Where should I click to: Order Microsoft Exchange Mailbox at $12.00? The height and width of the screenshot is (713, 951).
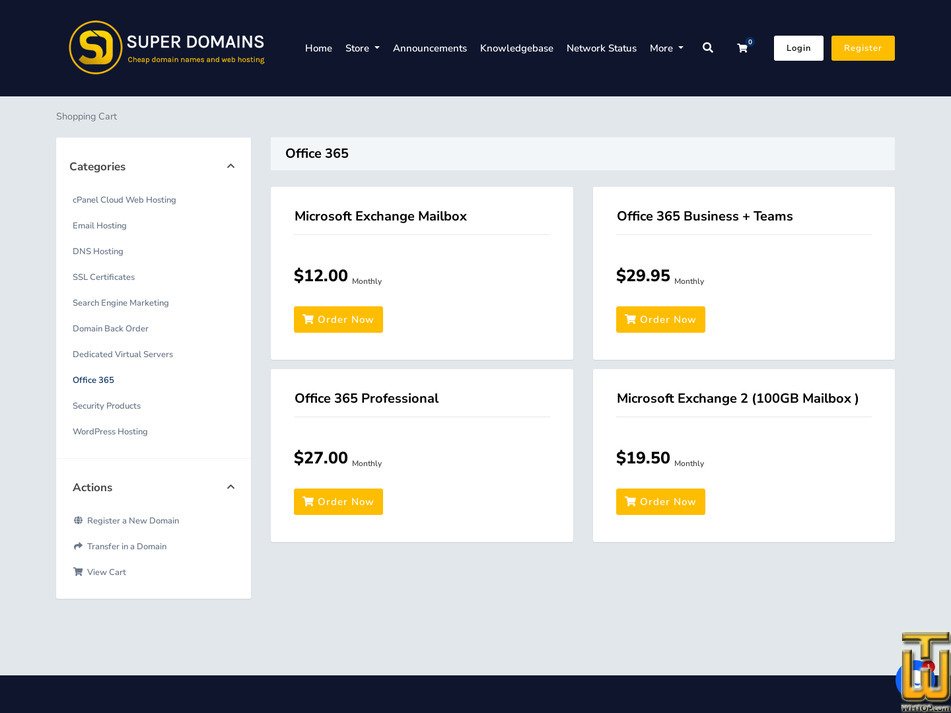click(338, 320)
